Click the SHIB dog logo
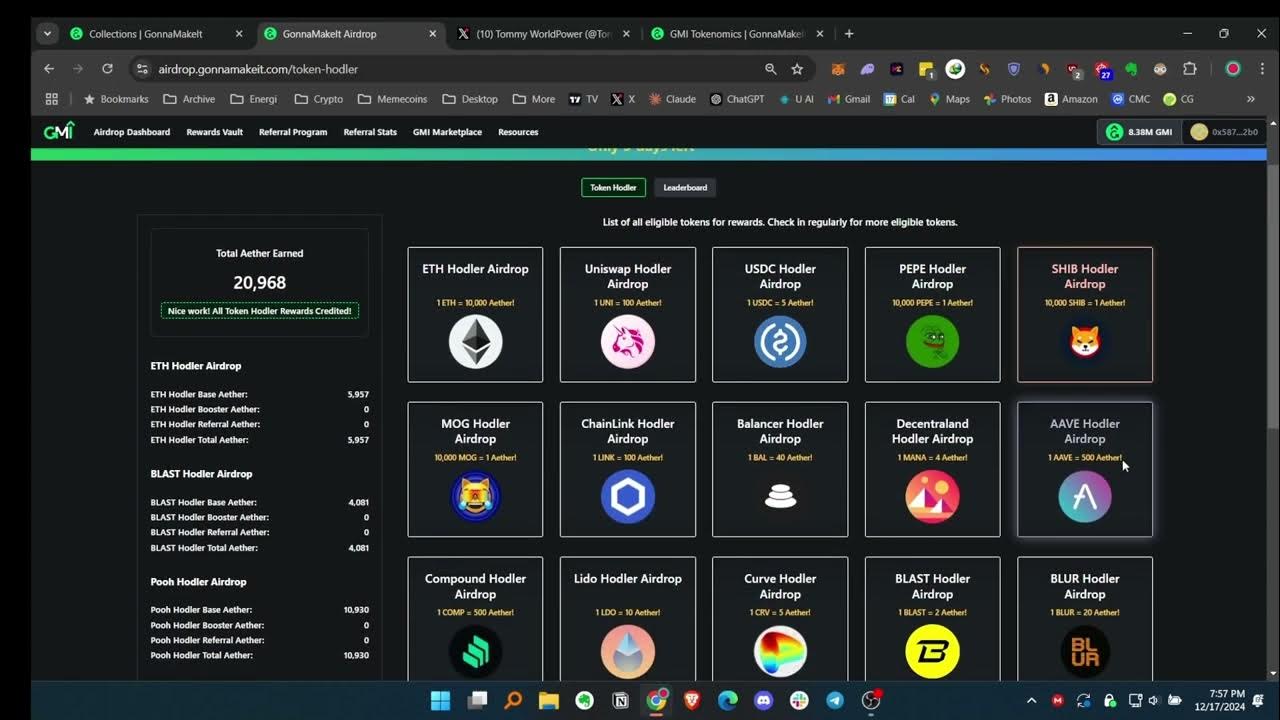 click(x=1085, y=342)
